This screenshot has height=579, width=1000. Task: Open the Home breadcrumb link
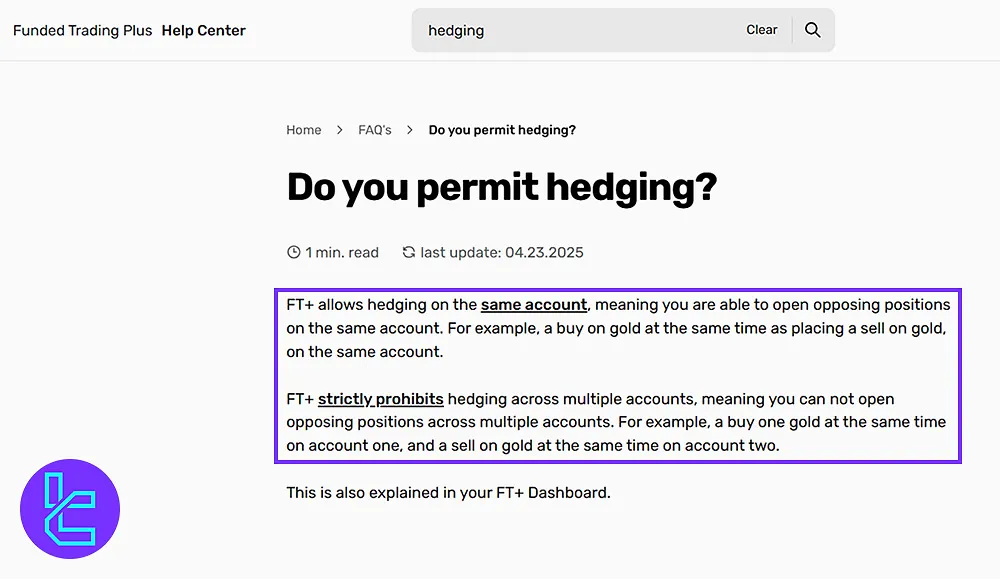[x=304, y=129]
